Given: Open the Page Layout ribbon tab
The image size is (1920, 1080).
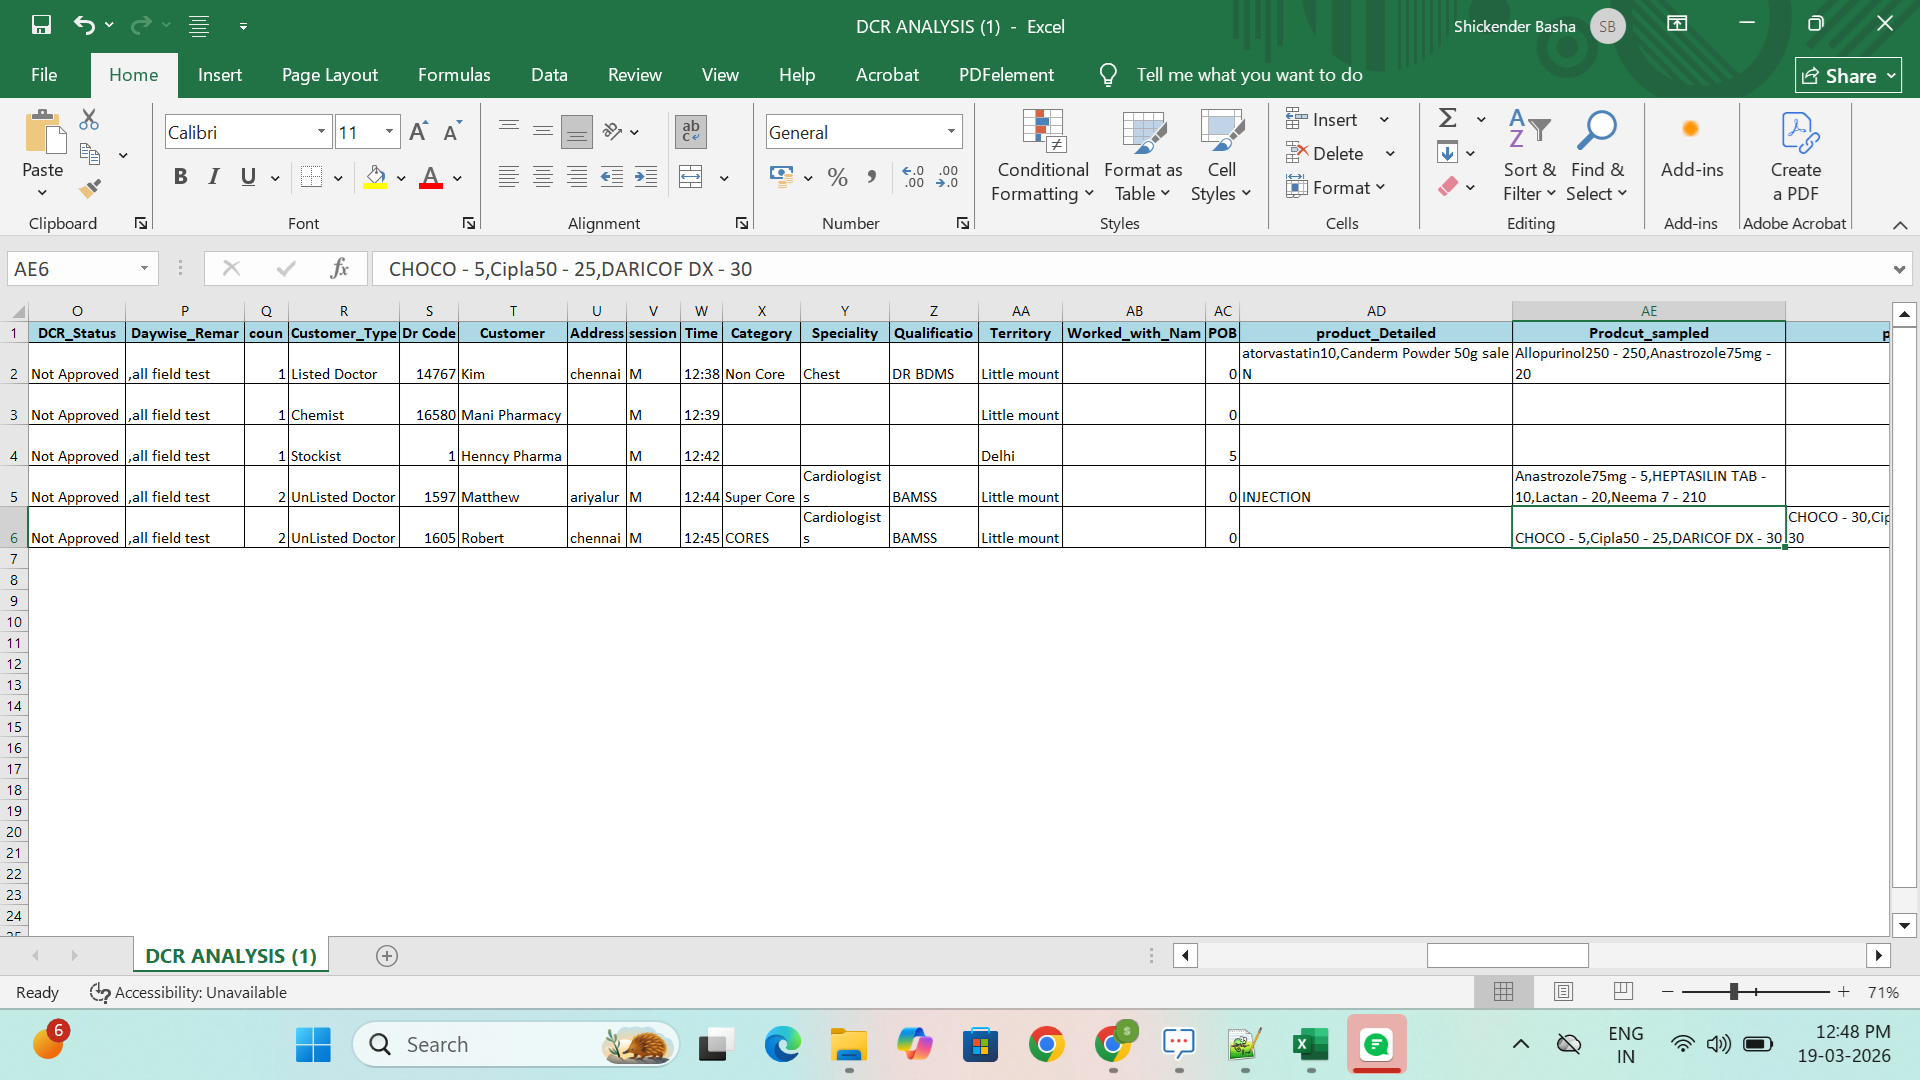Looking at the screenshot, I should point(329,75).
